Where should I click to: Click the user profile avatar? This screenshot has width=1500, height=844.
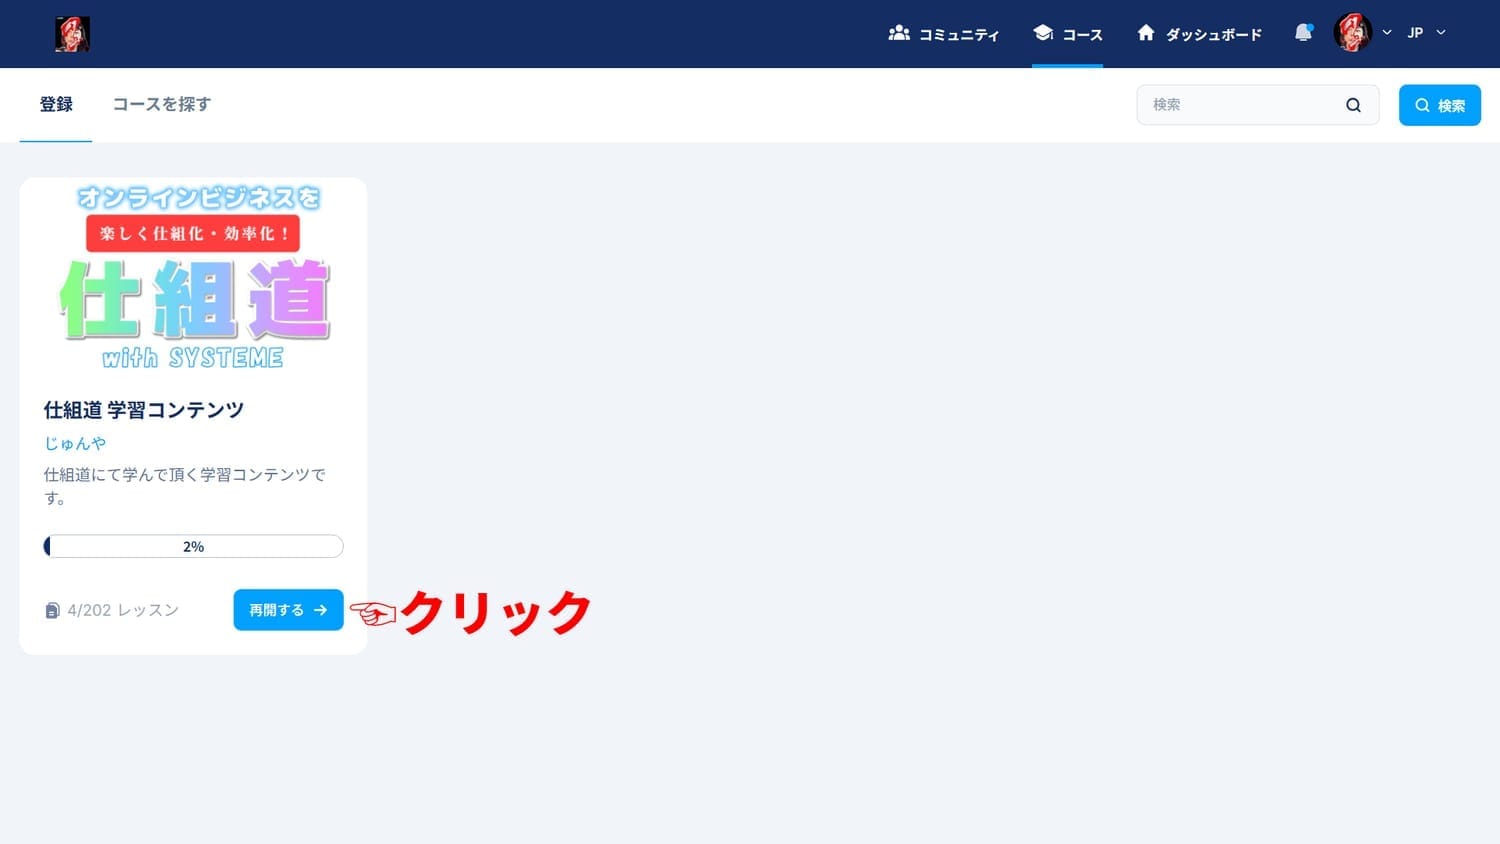point(1352,33)
